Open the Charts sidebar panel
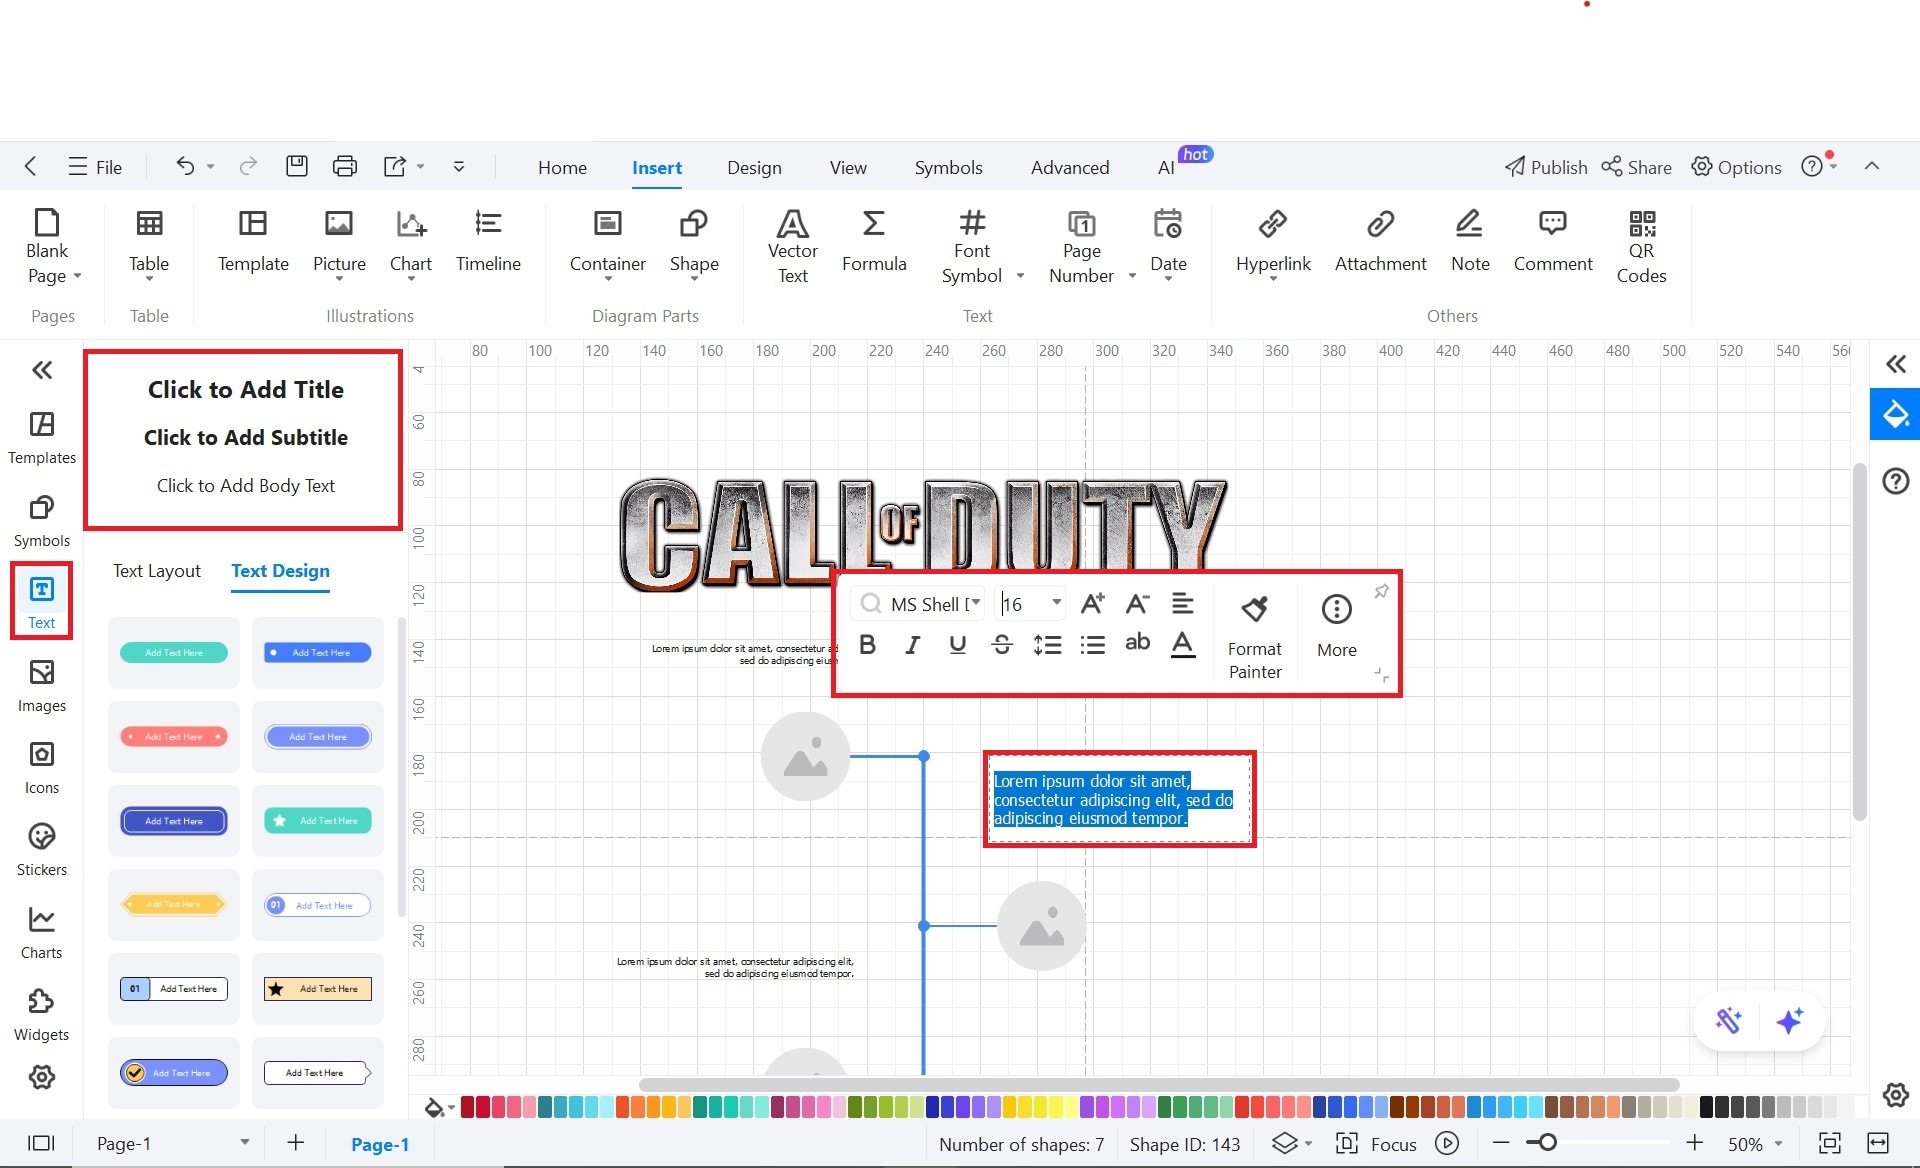1920x1168 pixels. coord(42,933)
